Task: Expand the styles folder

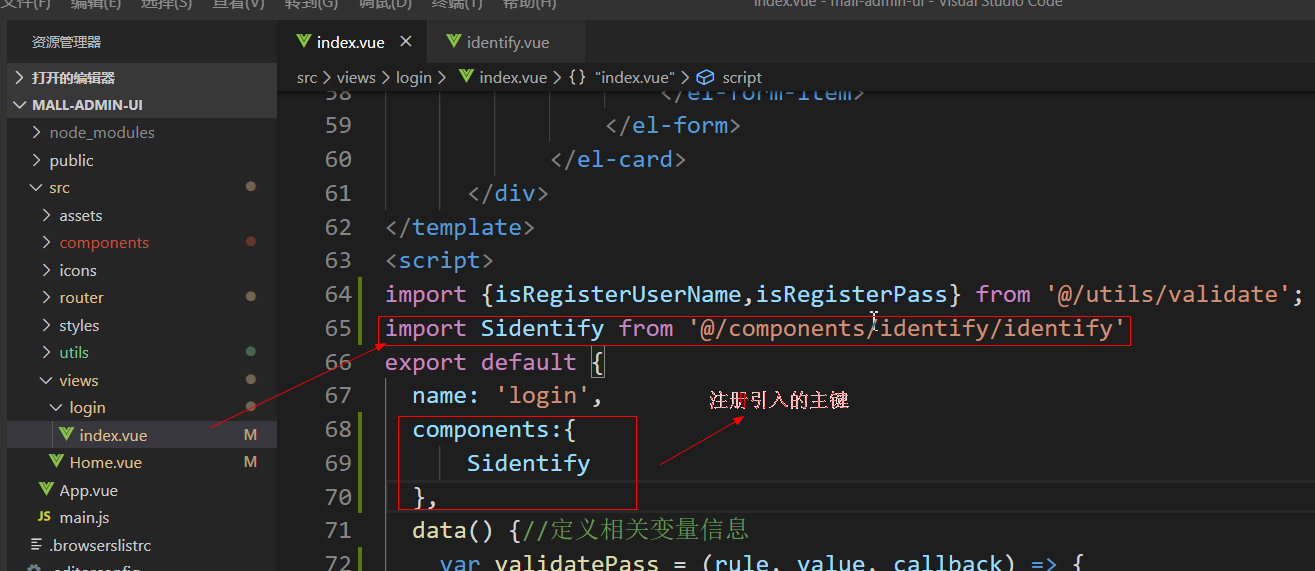Action: pos(47,325)
